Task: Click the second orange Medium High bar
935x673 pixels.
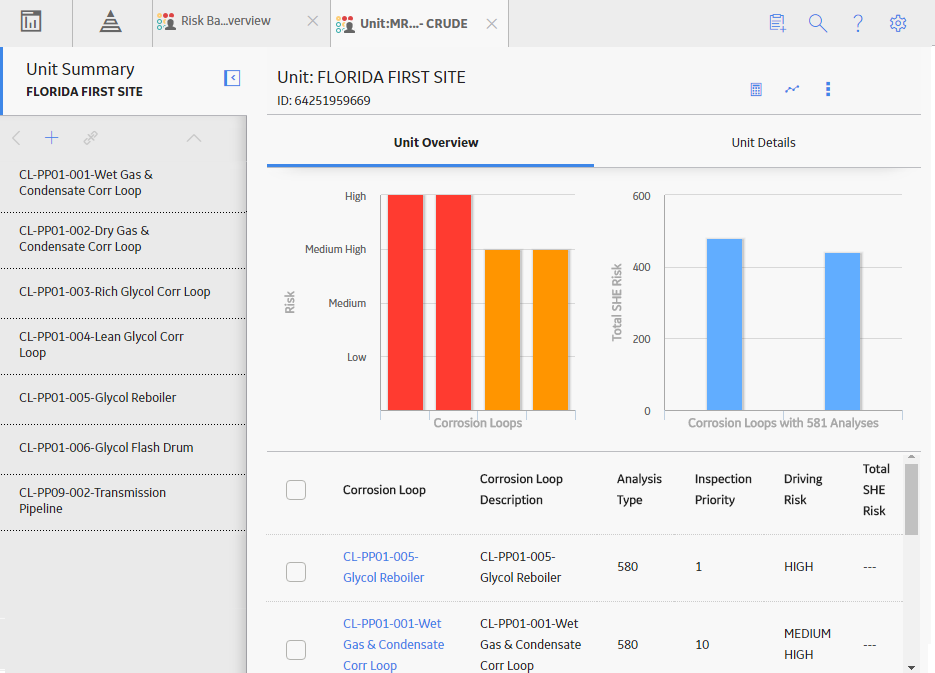Action: tap(550, 330)
